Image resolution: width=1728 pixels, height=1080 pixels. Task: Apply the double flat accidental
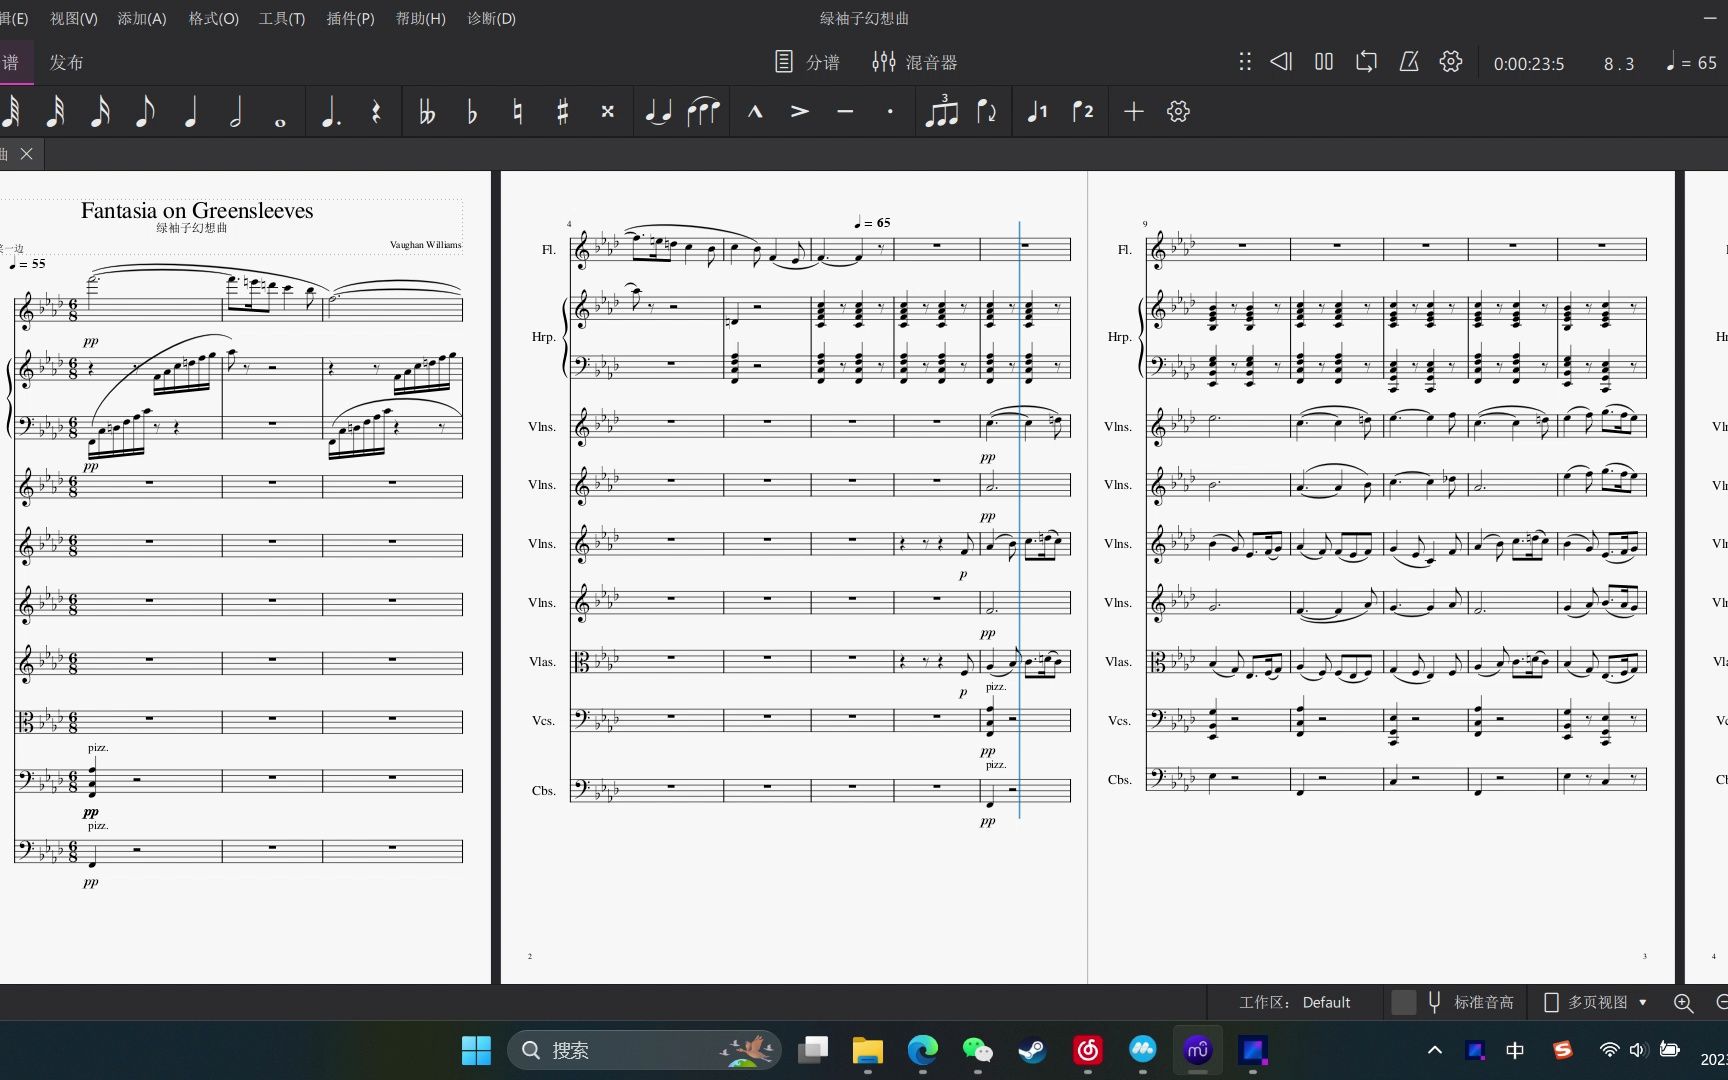427,112
